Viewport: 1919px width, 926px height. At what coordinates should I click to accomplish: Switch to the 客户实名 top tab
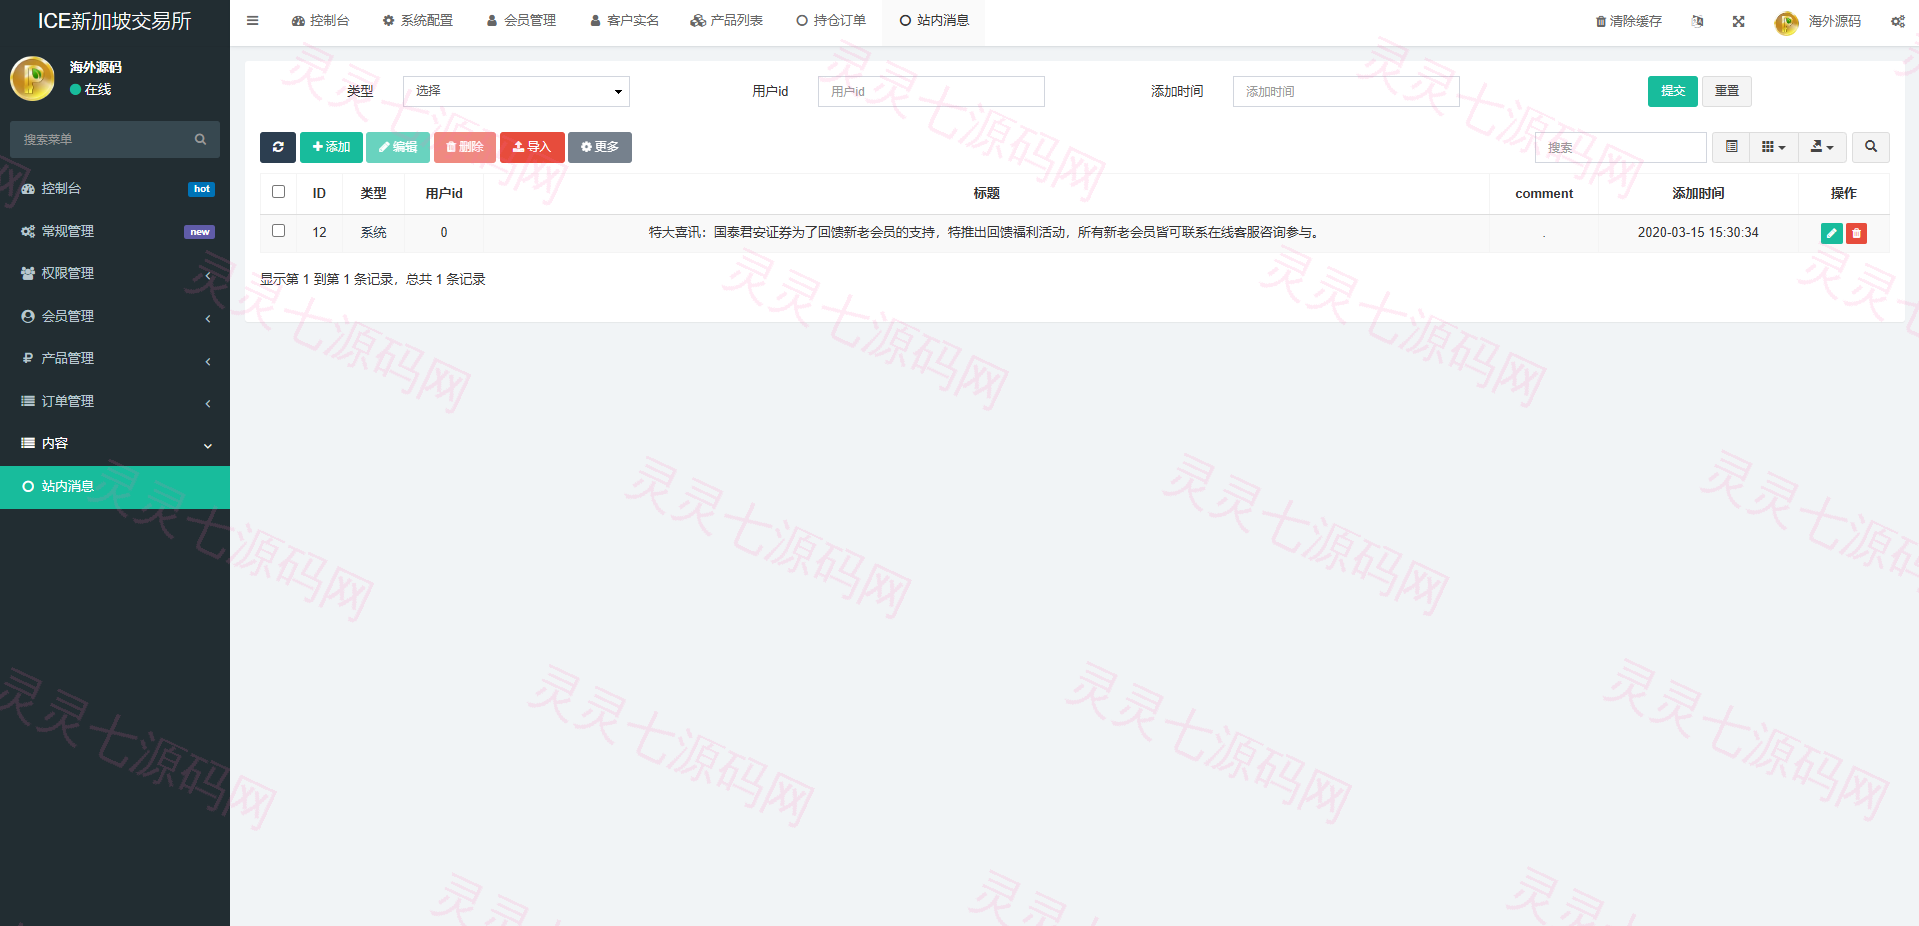(x=624, y=20)
